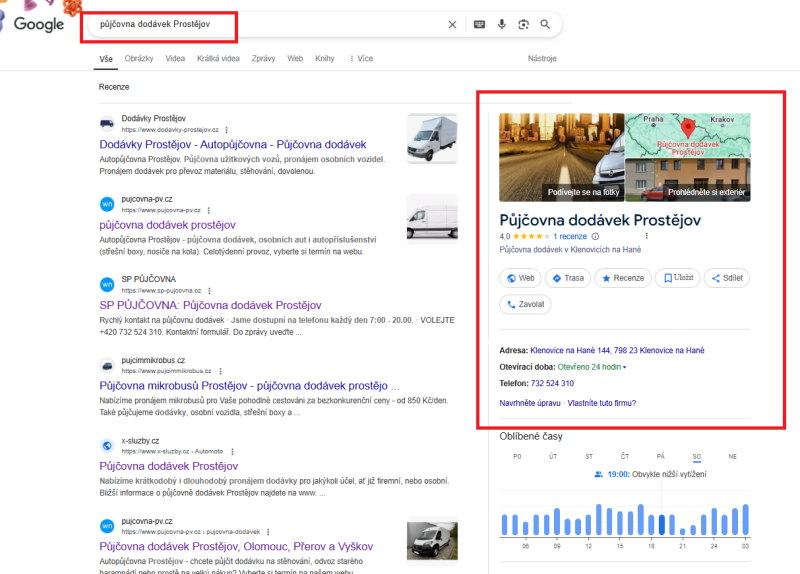This screenshot has width=800, height=574.
Task: Call the business with Zavolat button
Action: point(525,305)
